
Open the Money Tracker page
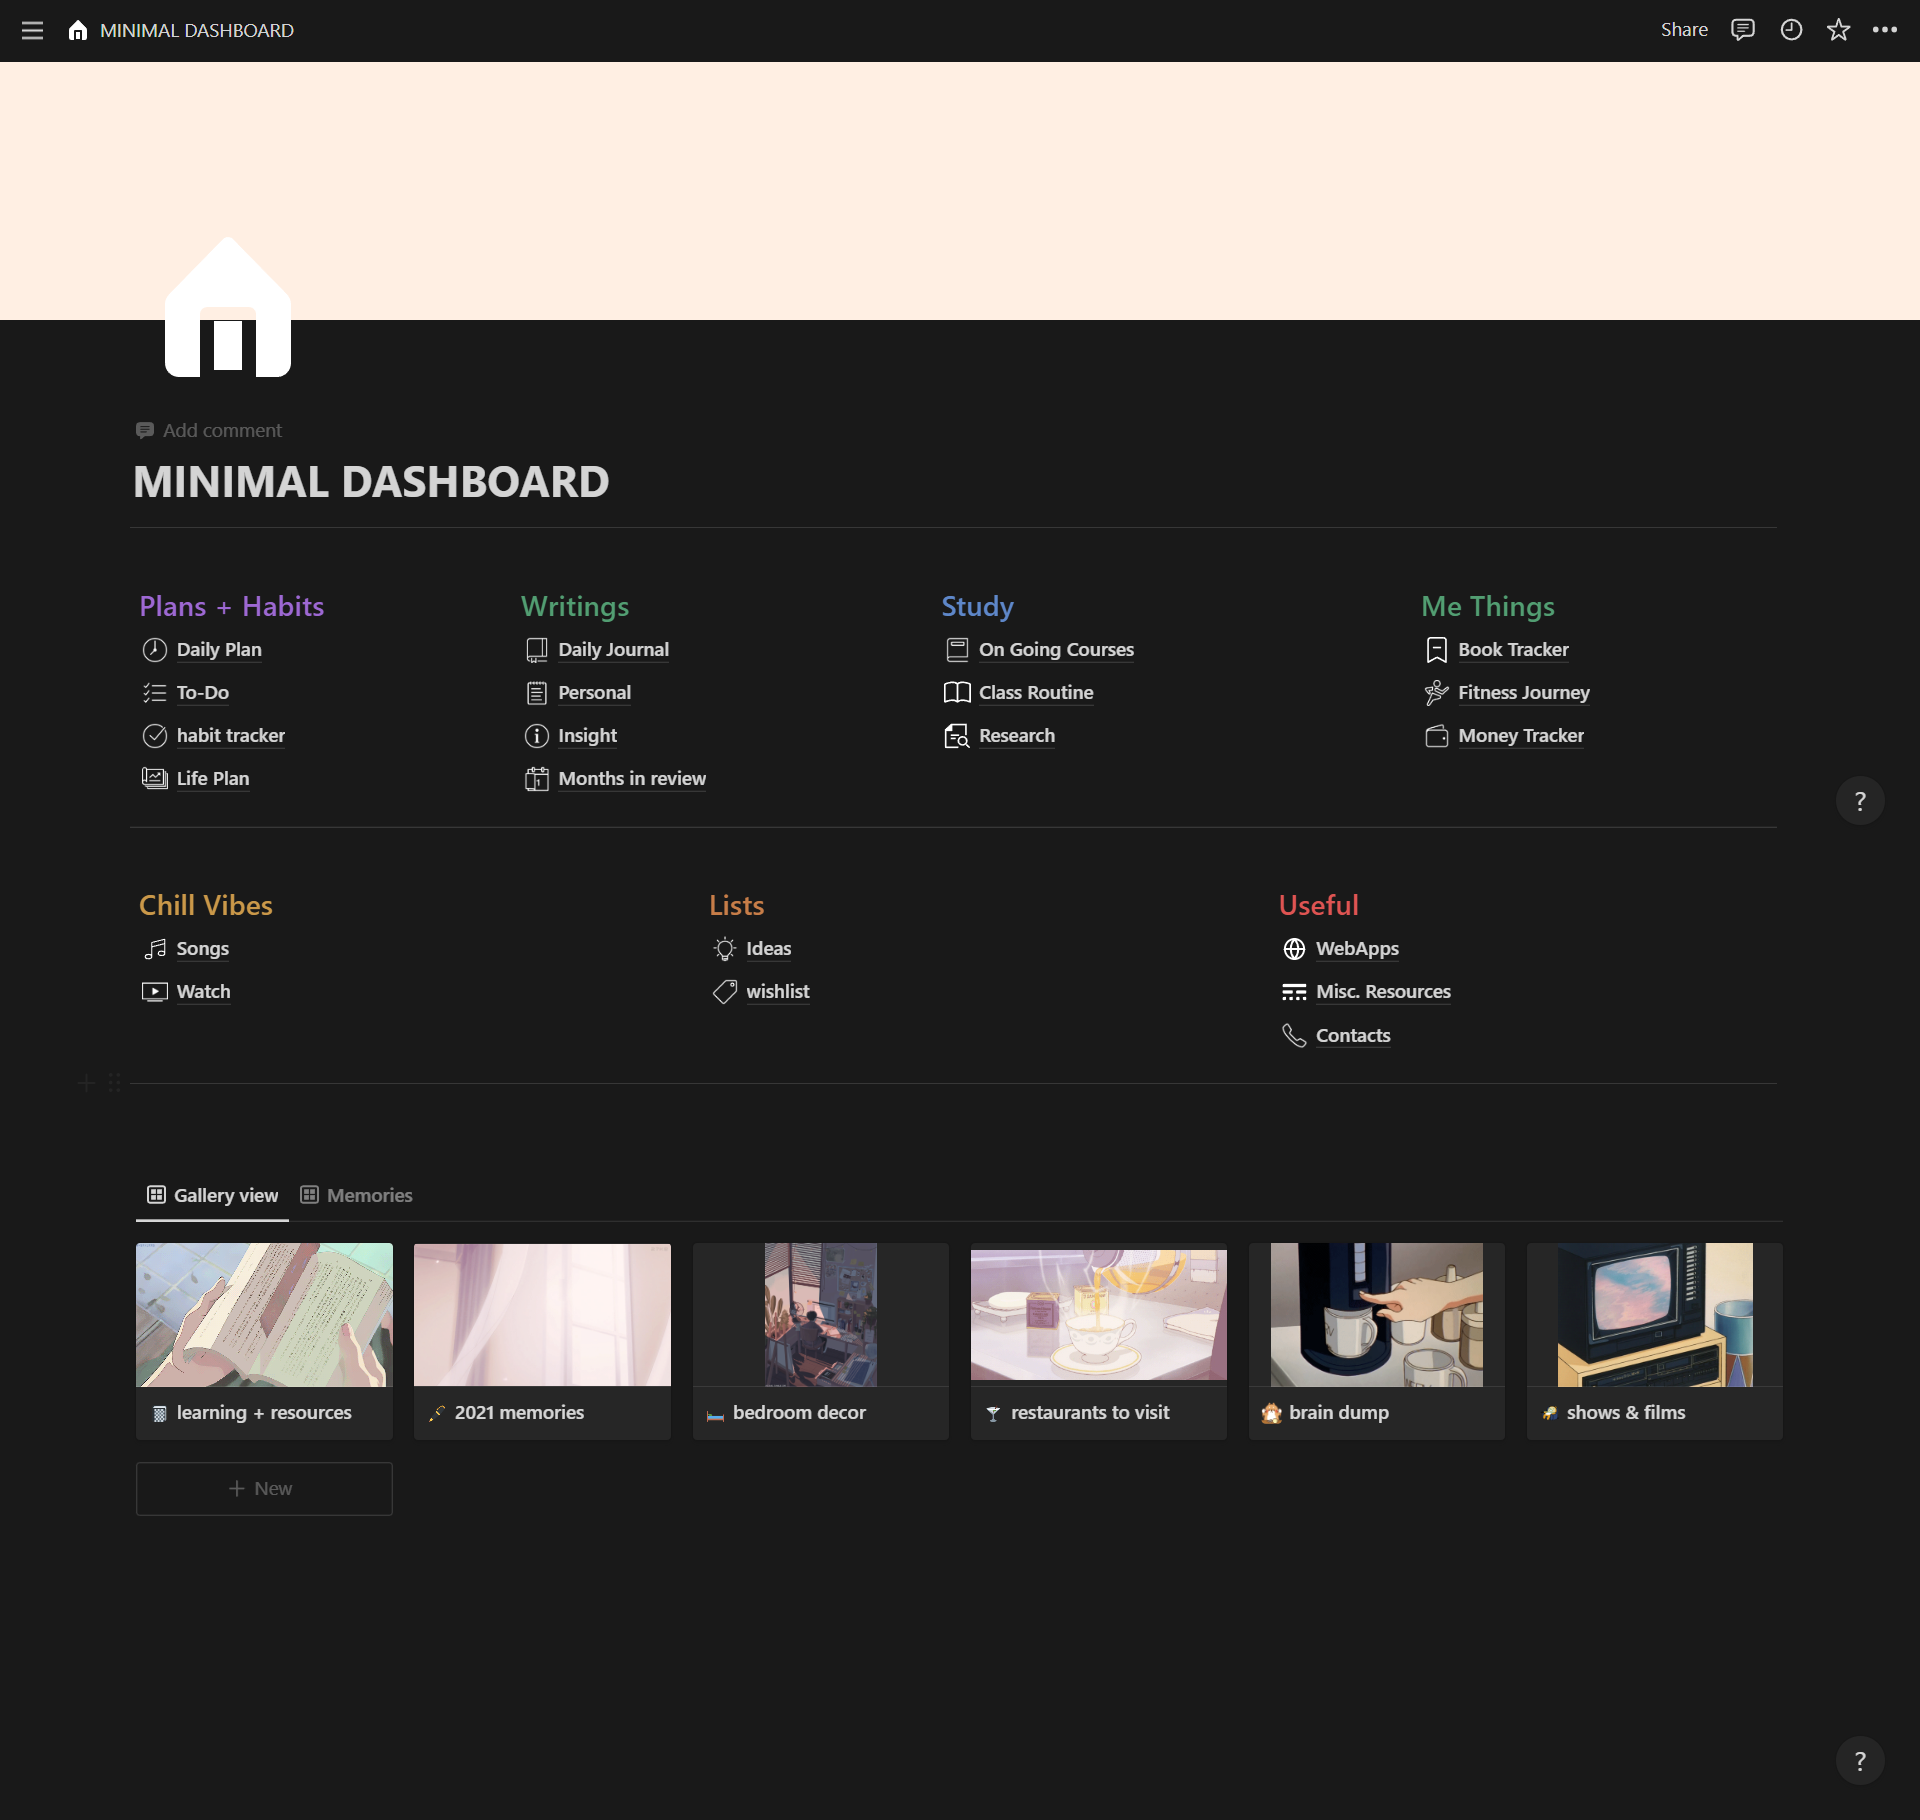click(x=1521, y=735)
